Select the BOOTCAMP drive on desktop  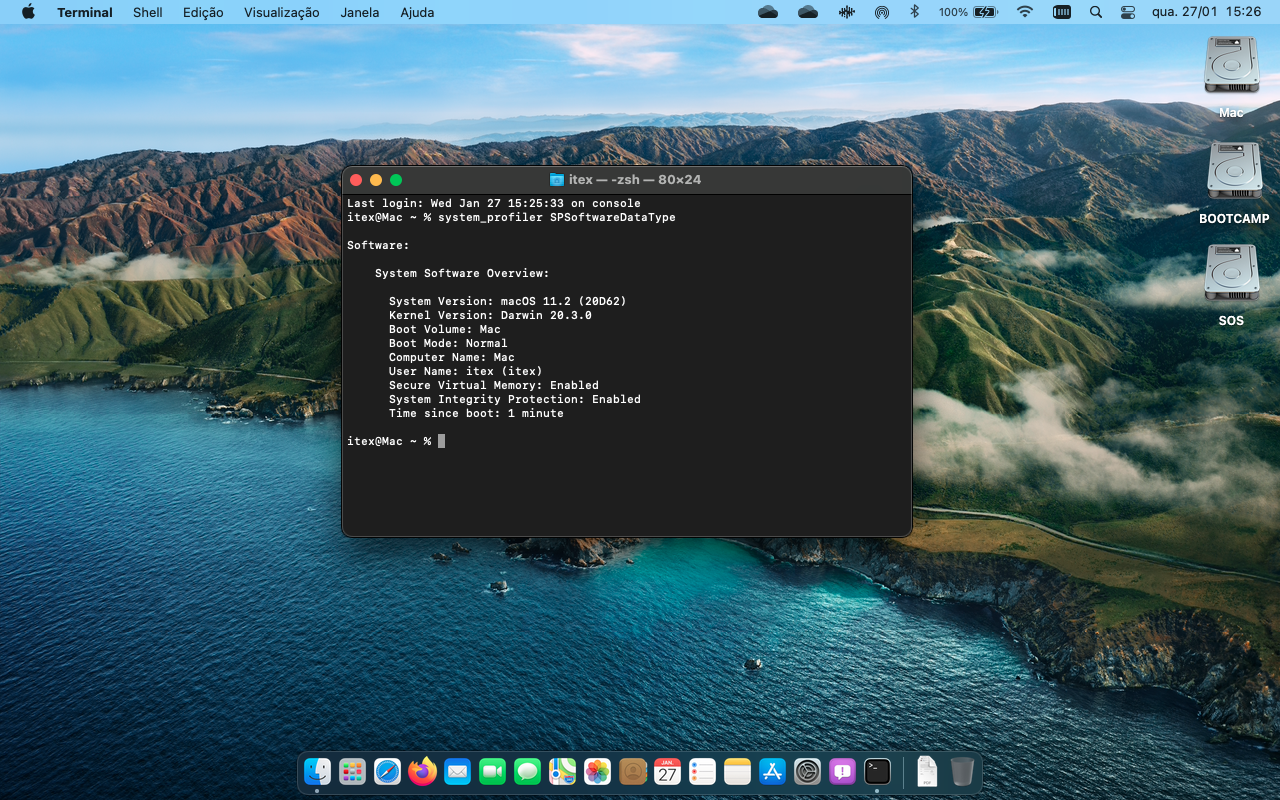coord(1233,171)
